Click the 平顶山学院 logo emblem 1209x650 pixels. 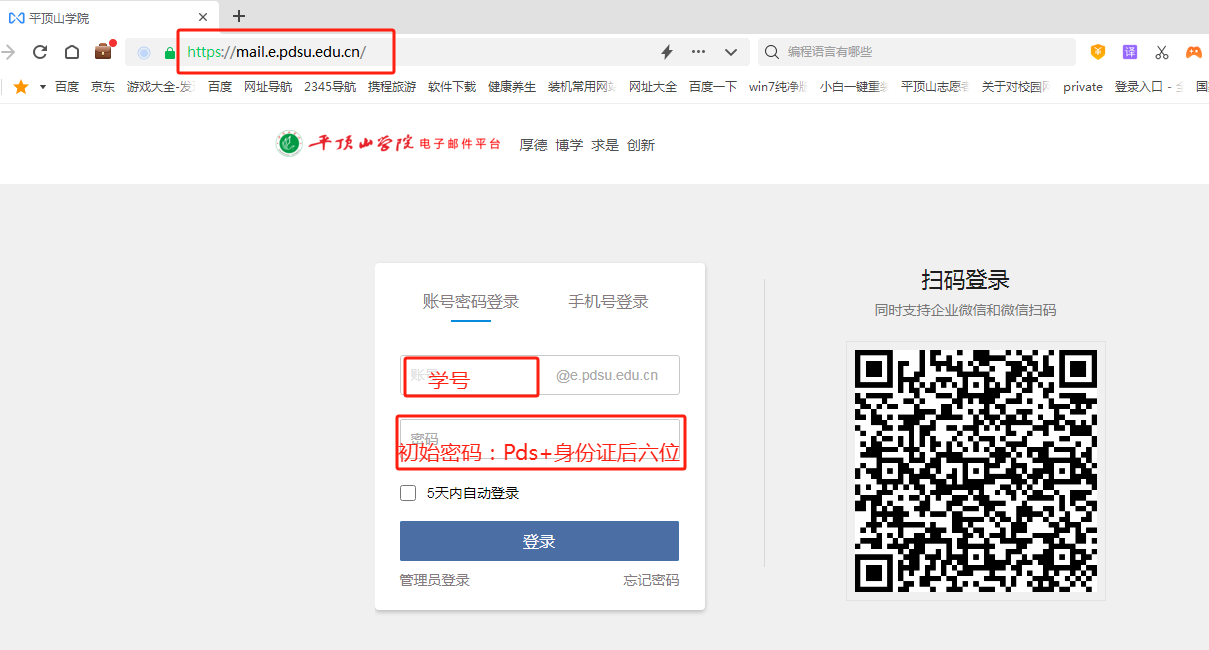(289, 143)
